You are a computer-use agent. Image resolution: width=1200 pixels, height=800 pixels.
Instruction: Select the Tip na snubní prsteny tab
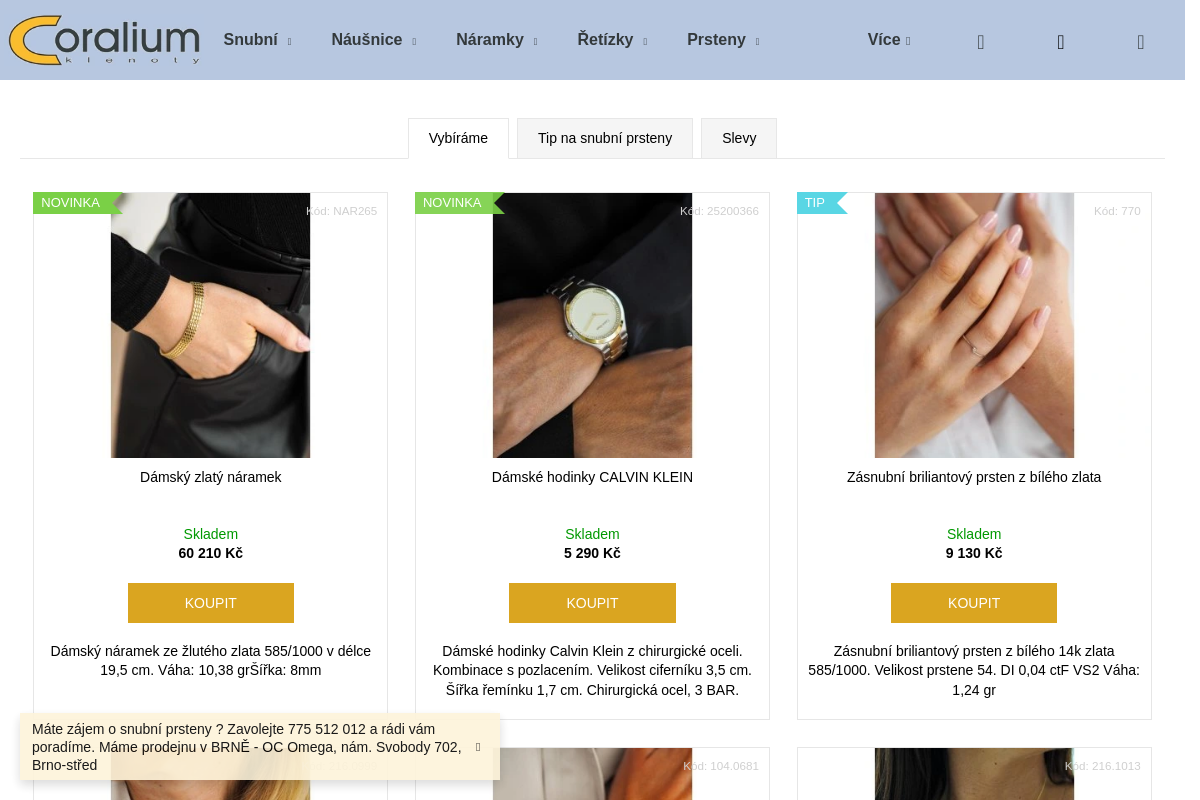pyautogui.click(x=605, y=138)
